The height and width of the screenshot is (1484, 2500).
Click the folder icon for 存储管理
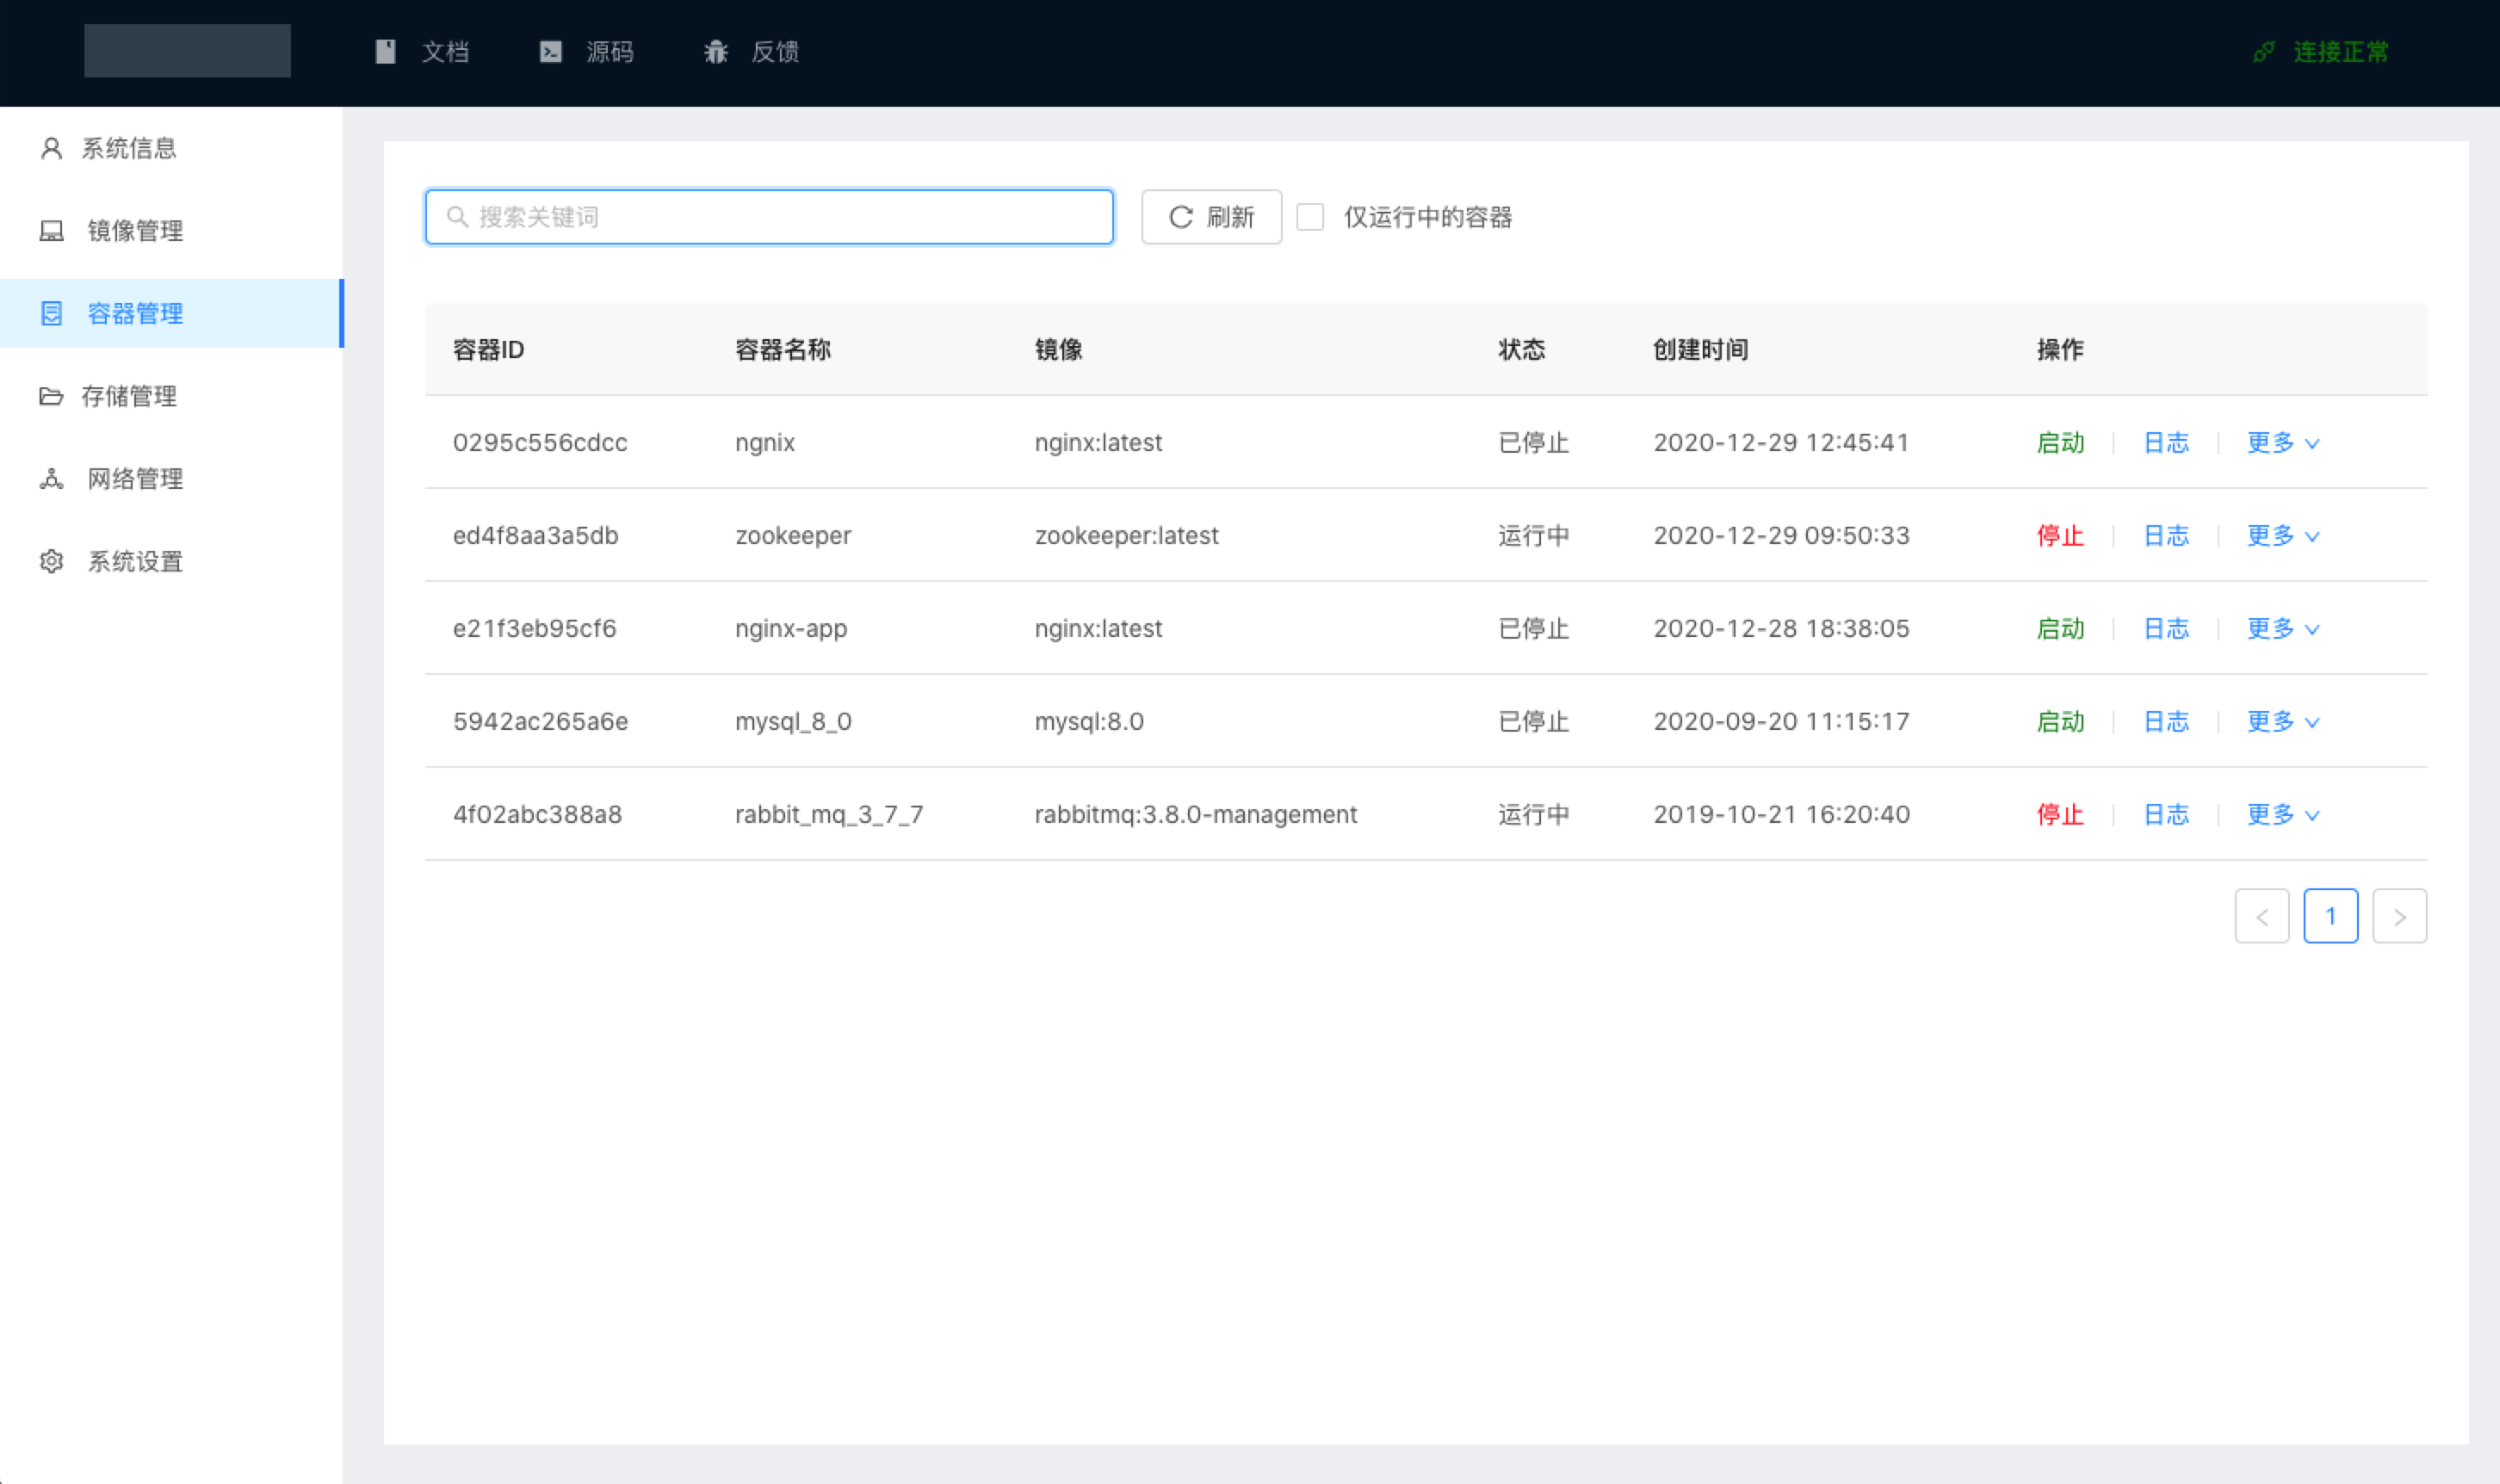click(51, 396)
